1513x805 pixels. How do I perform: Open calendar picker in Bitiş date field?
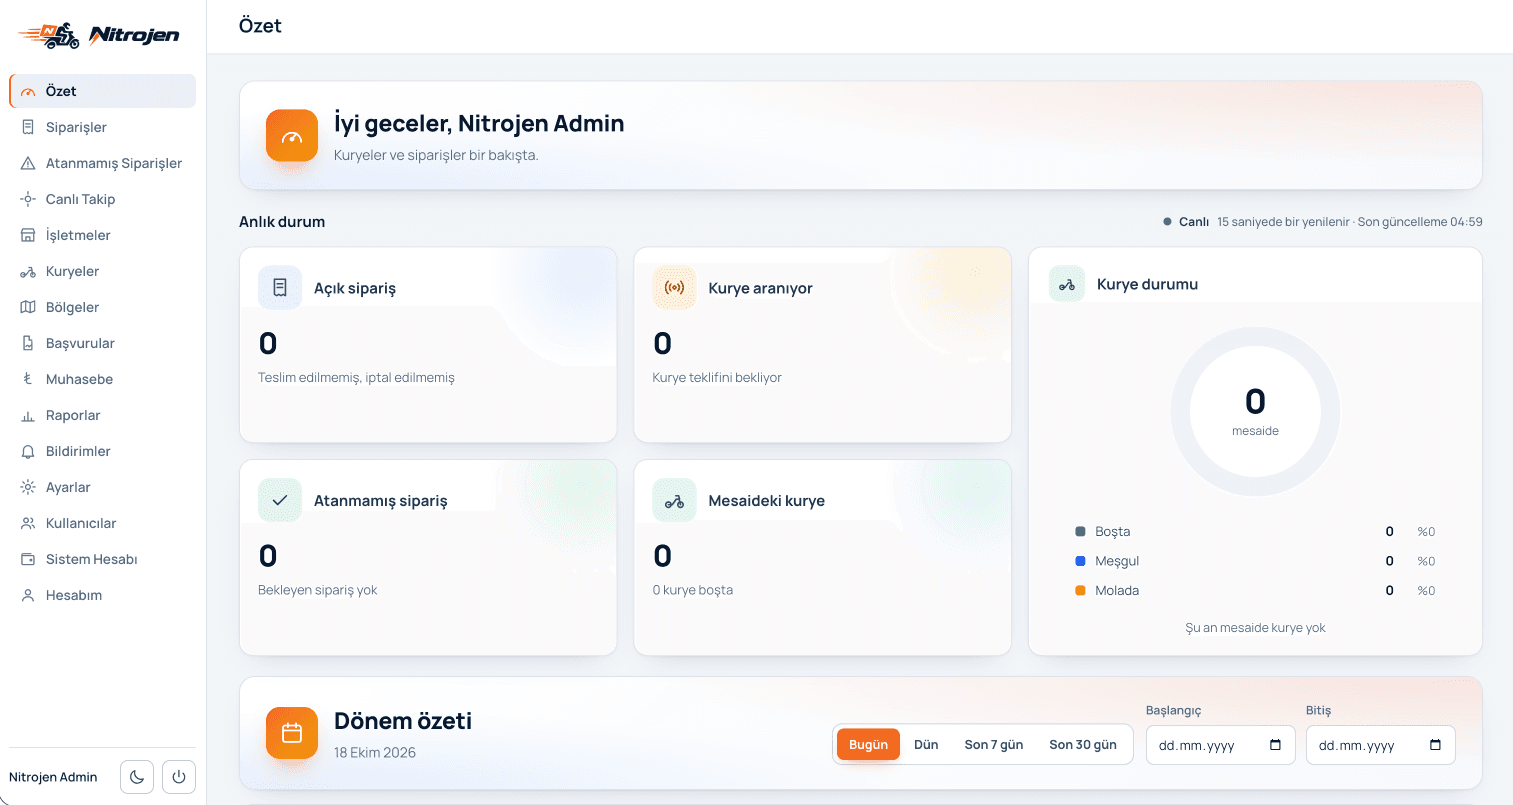1435,745
